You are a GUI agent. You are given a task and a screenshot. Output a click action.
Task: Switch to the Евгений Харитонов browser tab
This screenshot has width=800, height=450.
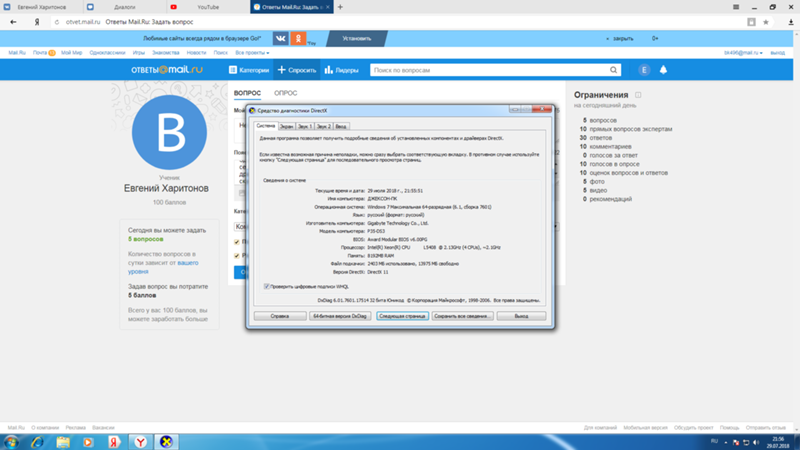click(41, 7)
